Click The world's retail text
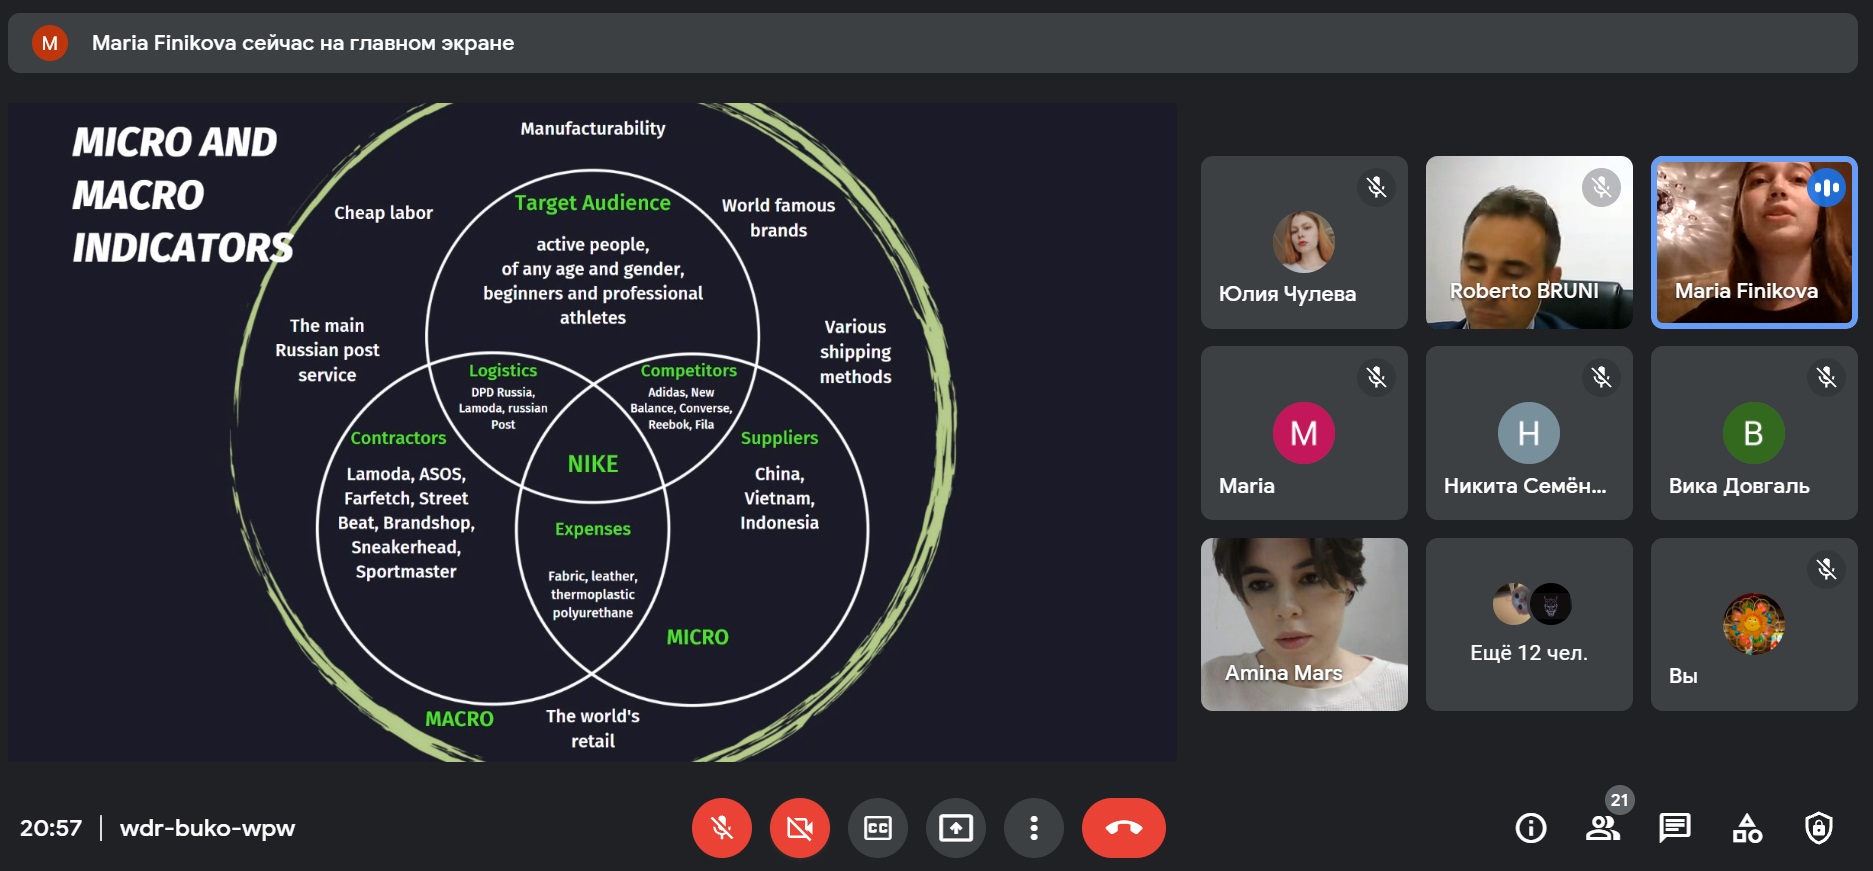1873x871 pixels. click(x=593, y=729)
